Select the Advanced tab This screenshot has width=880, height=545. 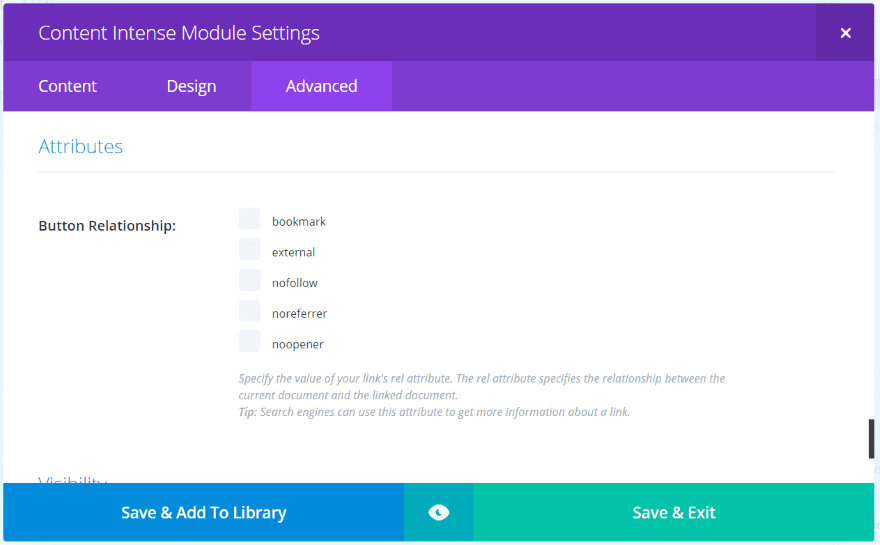coord(321,86)
